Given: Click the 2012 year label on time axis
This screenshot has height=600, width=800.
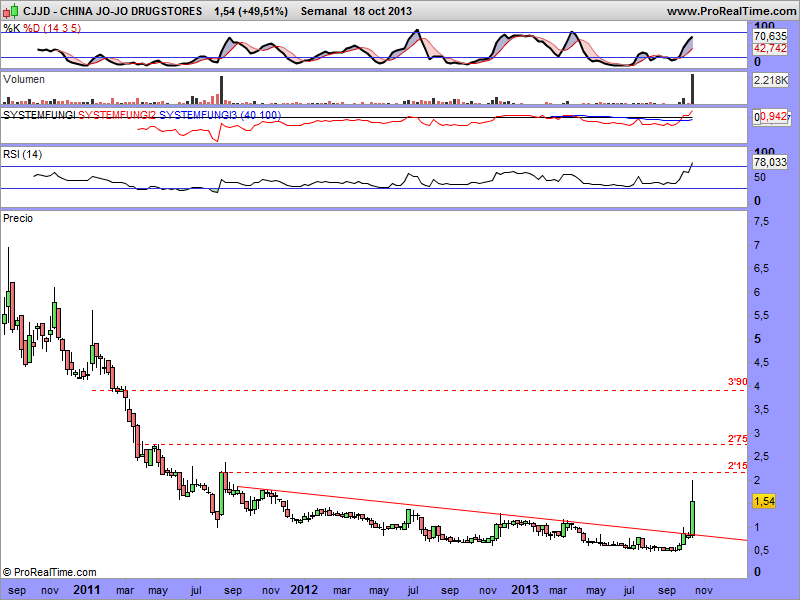Looking at the screenshot, I should [304, 590].
